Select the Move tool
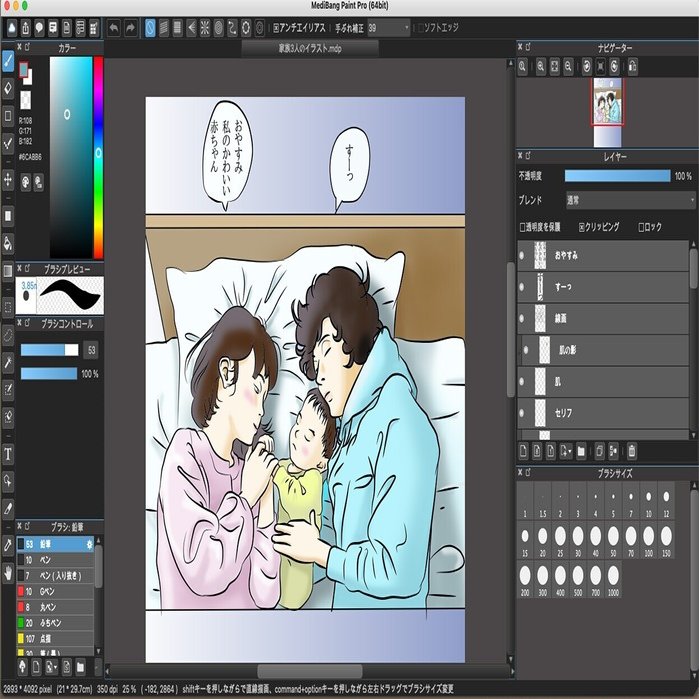Viewport: 699px width, 699px height. [x=8, y=180]
